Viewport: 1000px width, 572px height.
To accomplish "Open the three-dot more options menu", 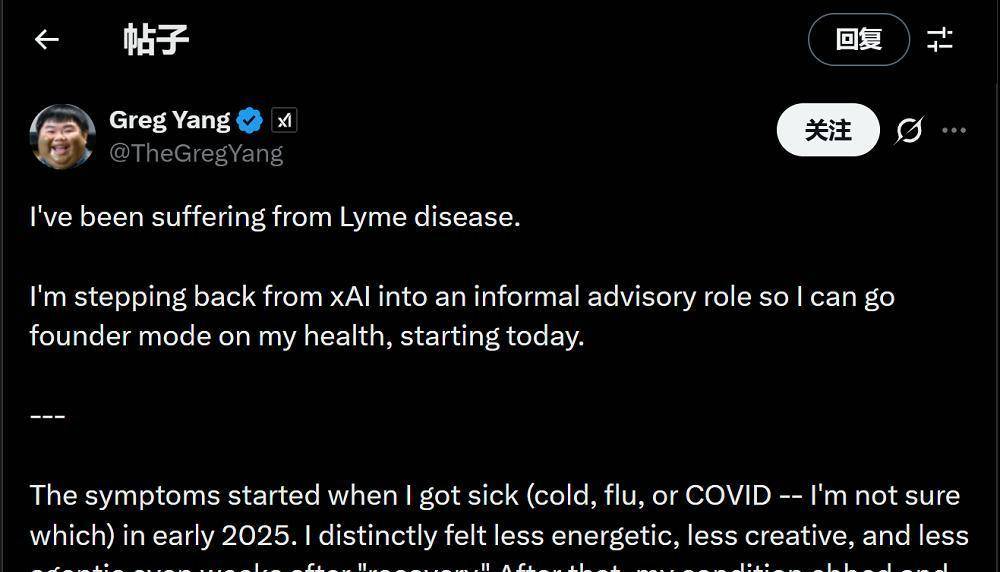I will coord(954,130).
